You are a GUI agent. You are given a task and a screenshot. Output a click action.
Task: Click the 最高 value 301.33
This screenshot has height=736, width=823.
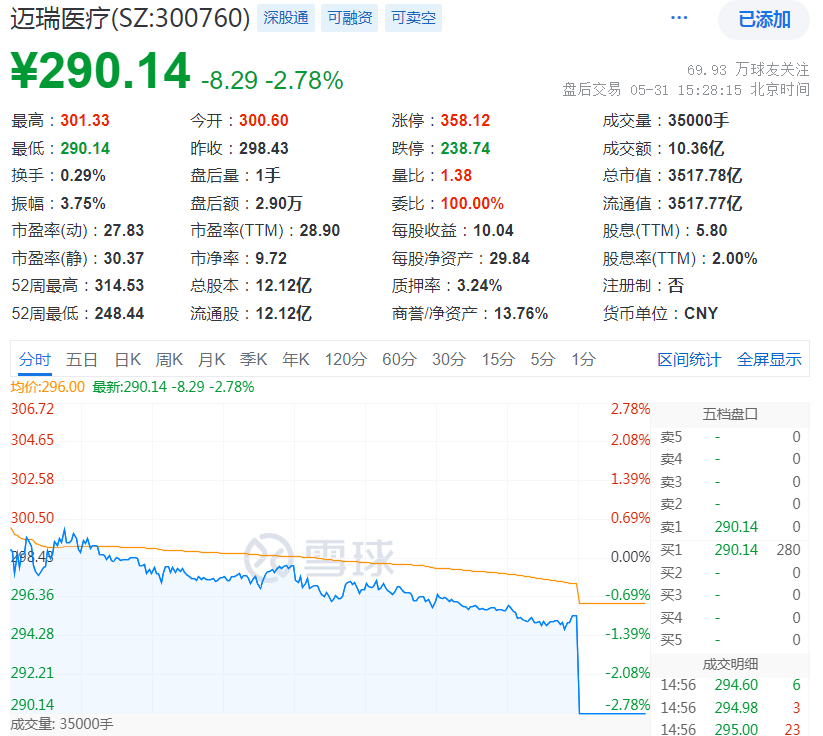85,121
